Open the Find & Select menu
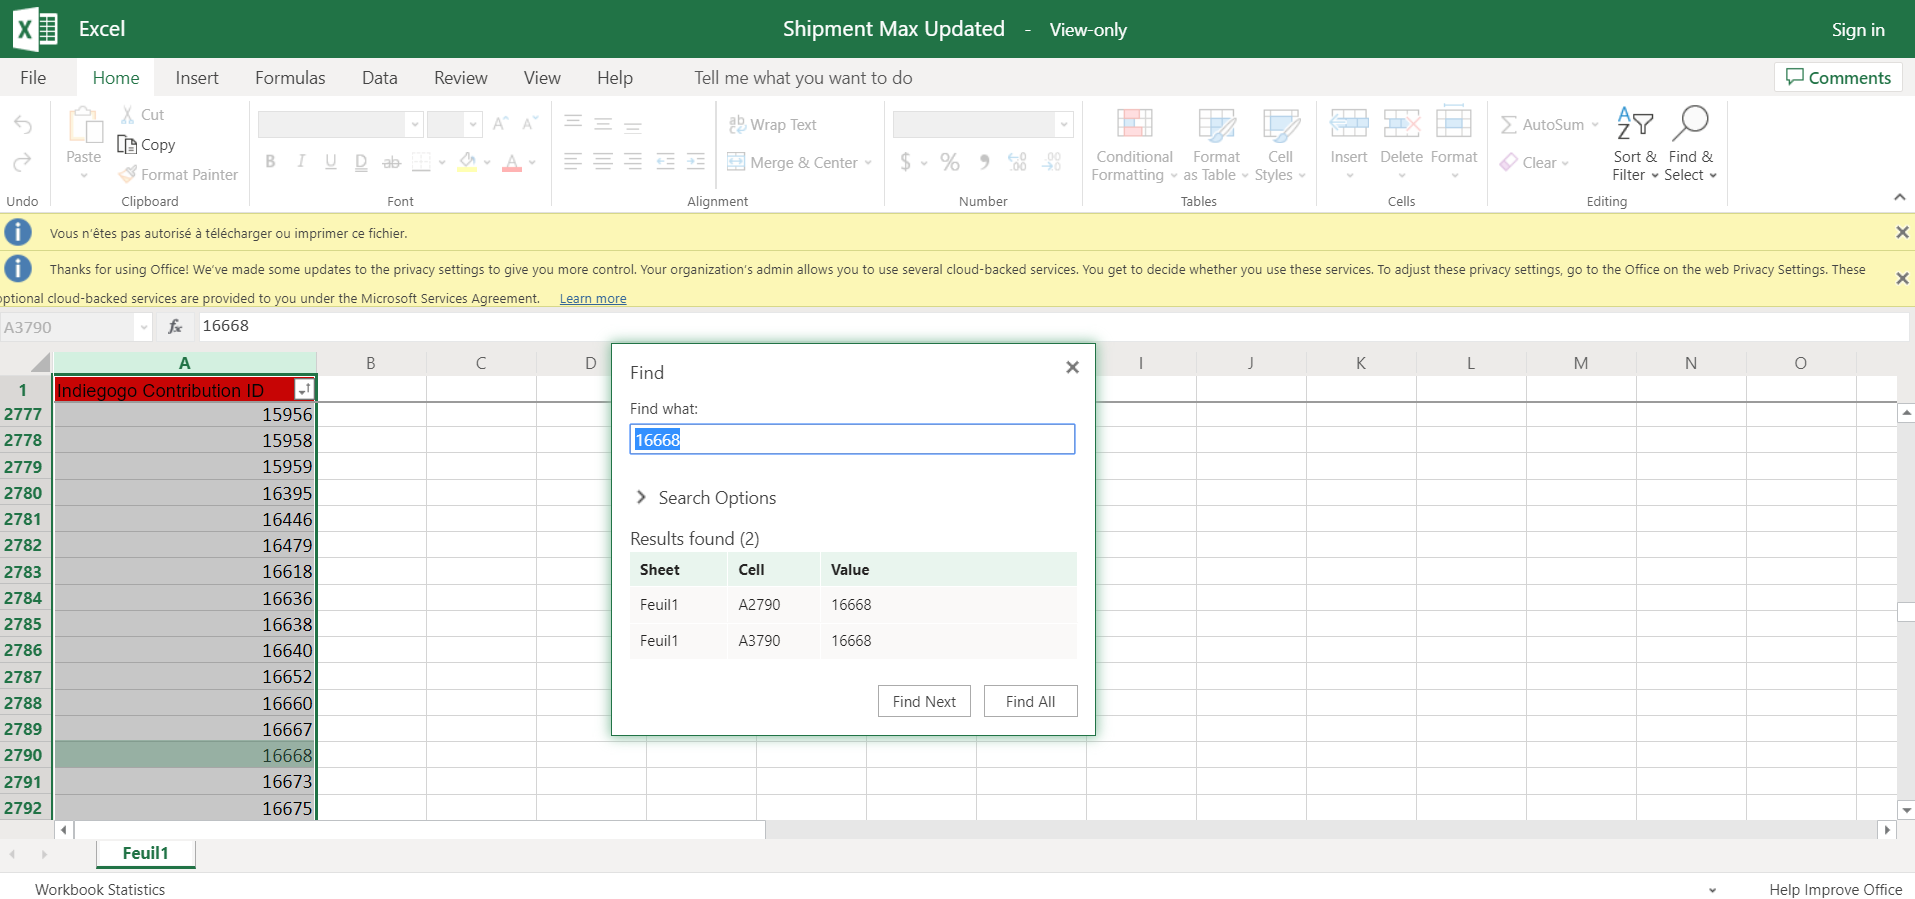This screenshot has height=899, width=1915. pos(1691,145)
